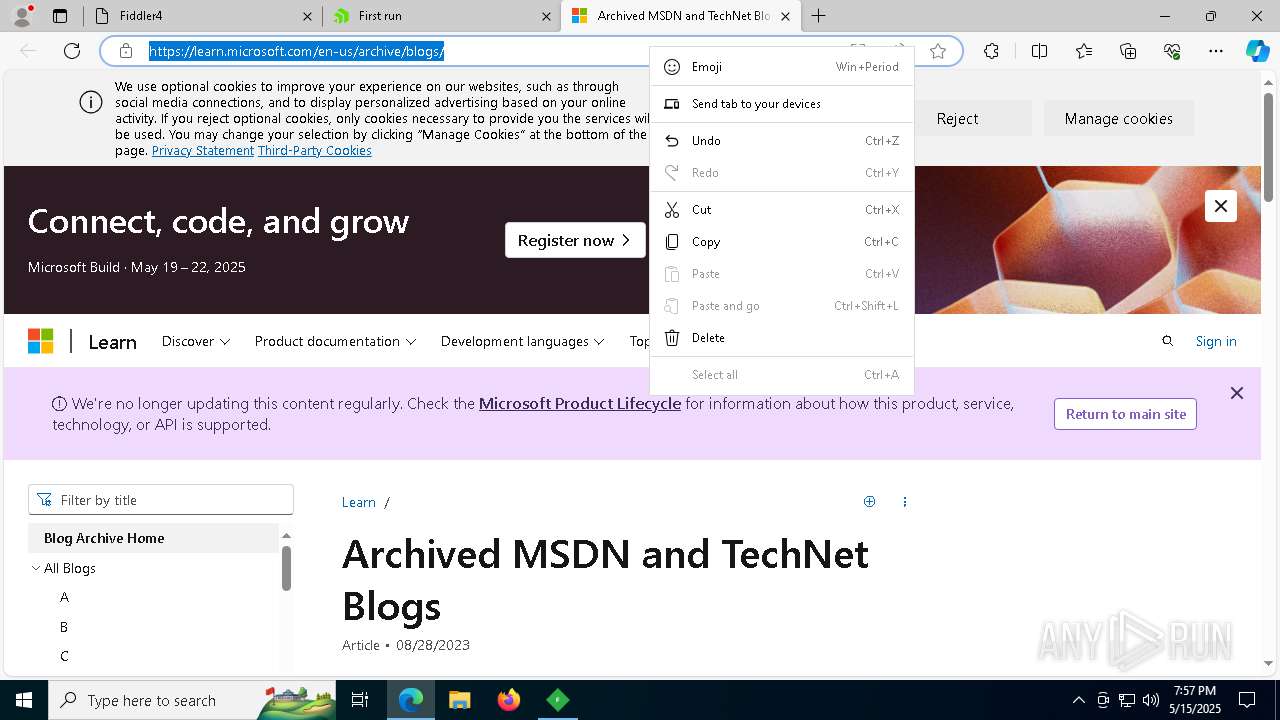
Task: Open article more actions vertical dots
Action: [x=904, y=502]
